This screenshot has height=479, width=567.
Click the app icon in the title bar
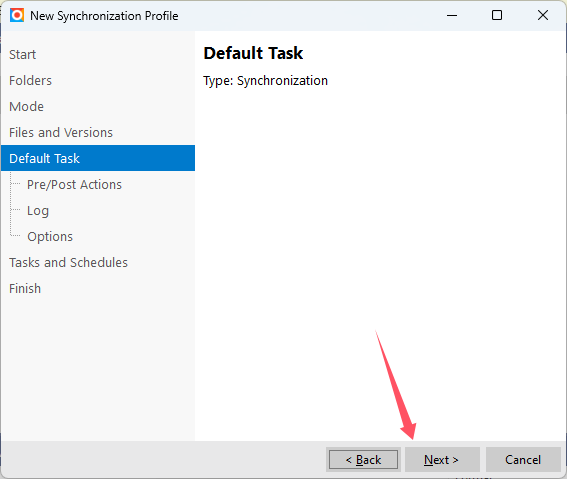[17, 15]
